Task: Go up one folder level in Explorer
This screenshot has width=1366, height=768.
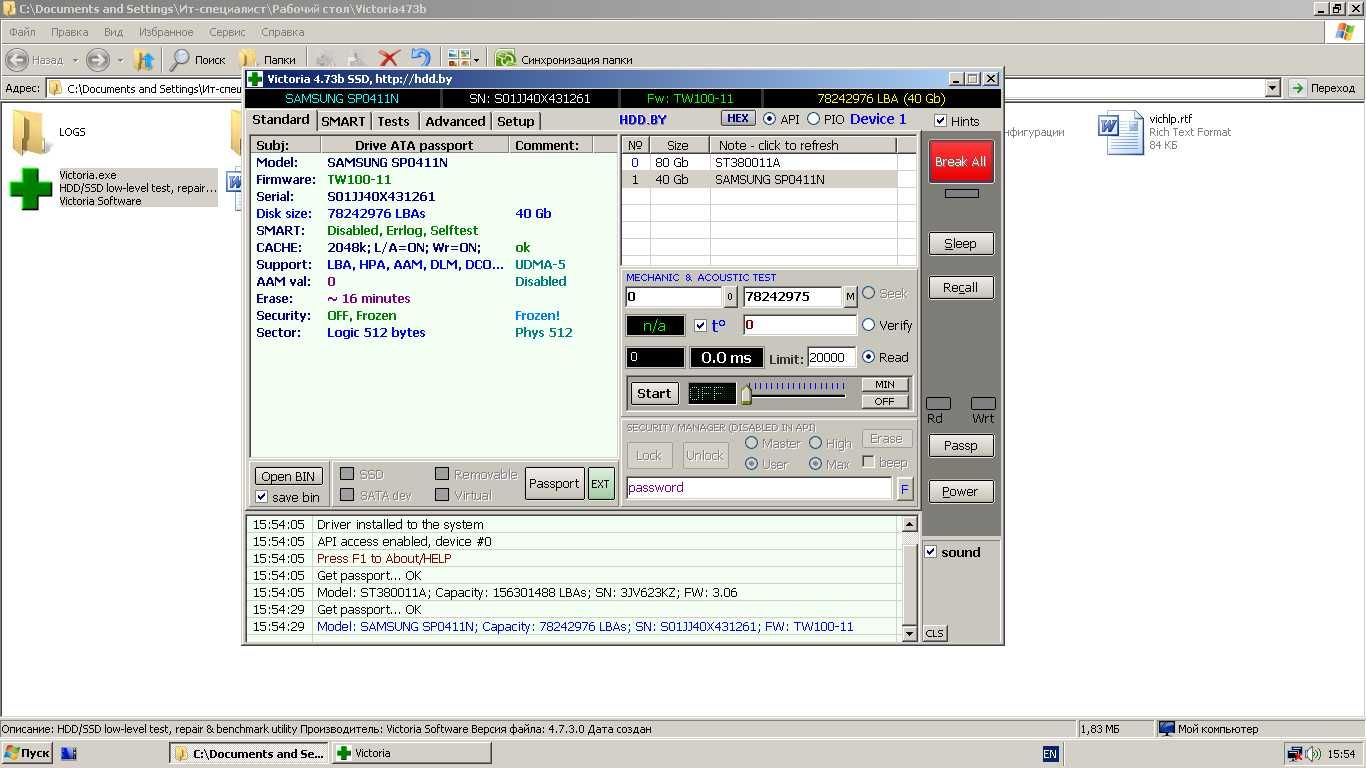Action: click(x=144, y=60)
